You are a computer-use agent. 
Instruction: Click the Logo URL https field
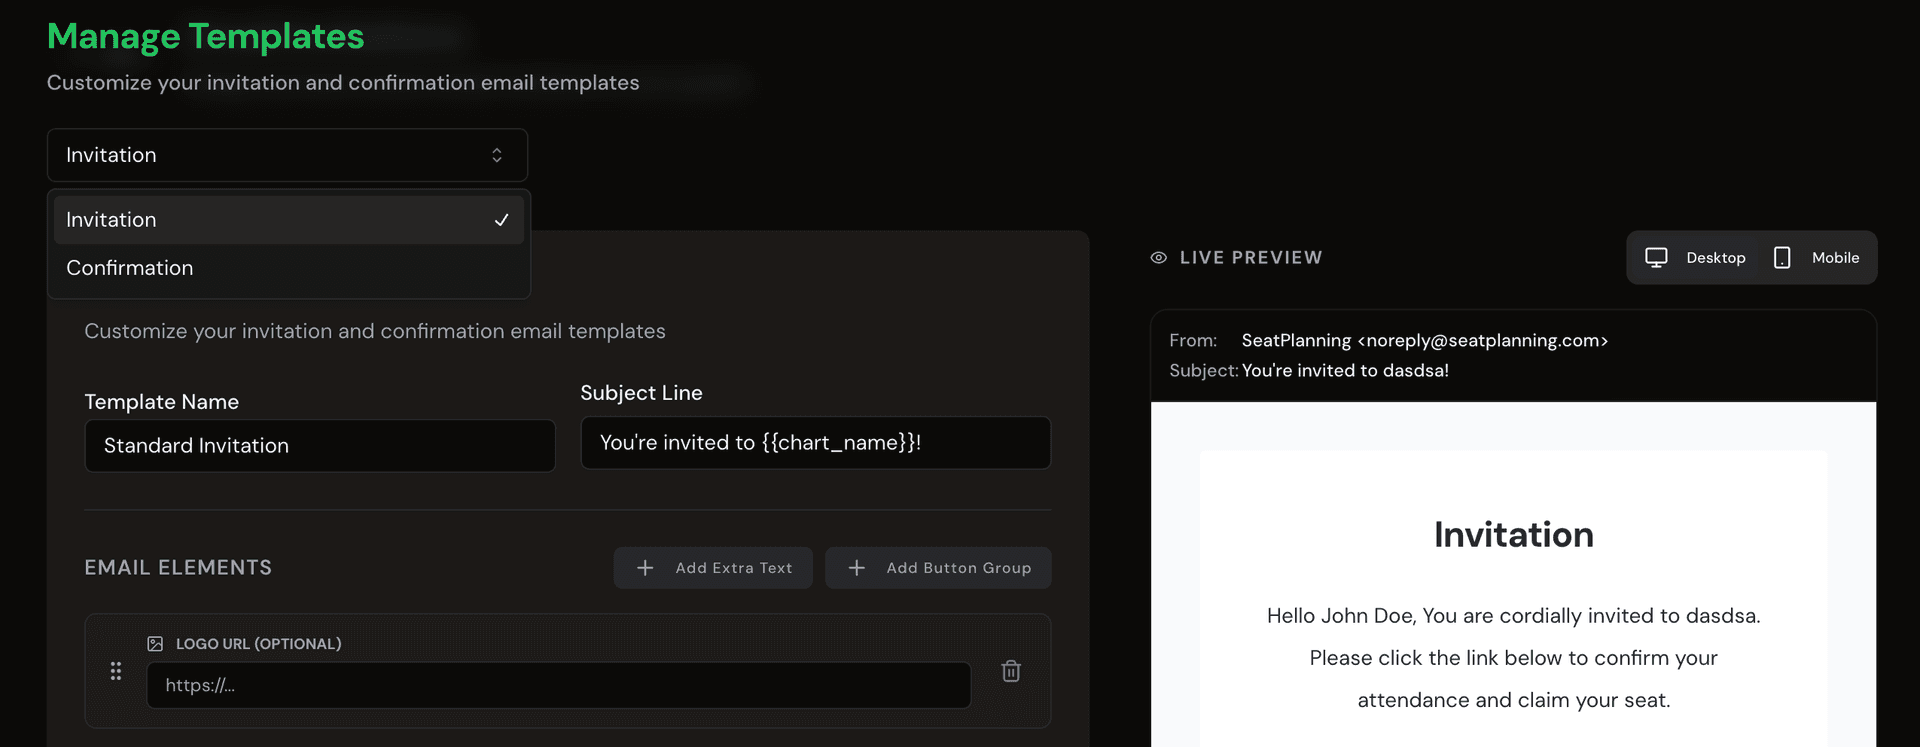point(558,686)
